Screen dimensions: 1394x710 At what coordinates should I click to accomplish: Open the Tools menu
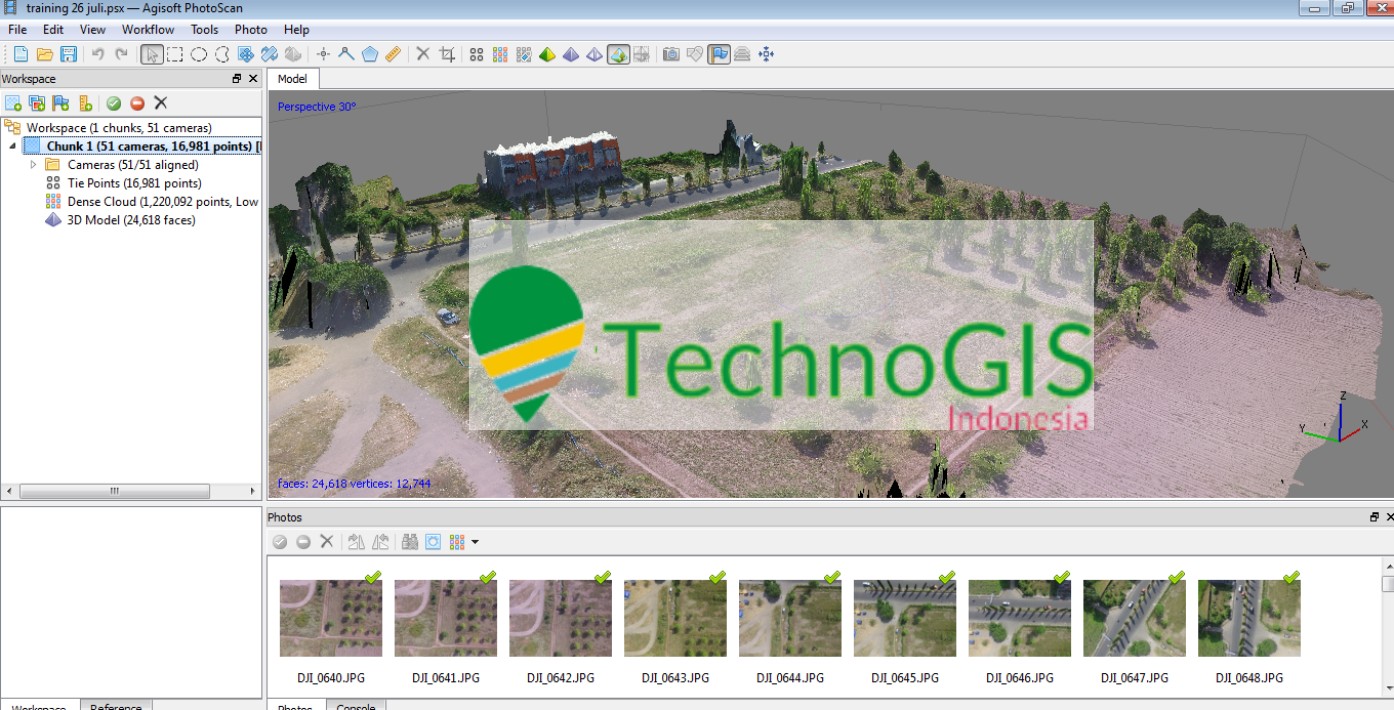(204, 30)
